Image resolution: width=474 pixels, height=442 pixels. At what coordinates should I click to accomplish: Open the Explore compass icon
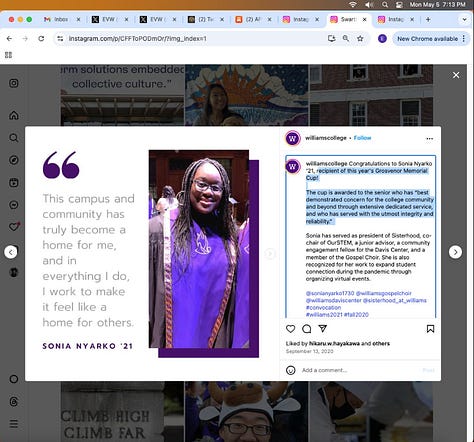[x=14, y=160]
